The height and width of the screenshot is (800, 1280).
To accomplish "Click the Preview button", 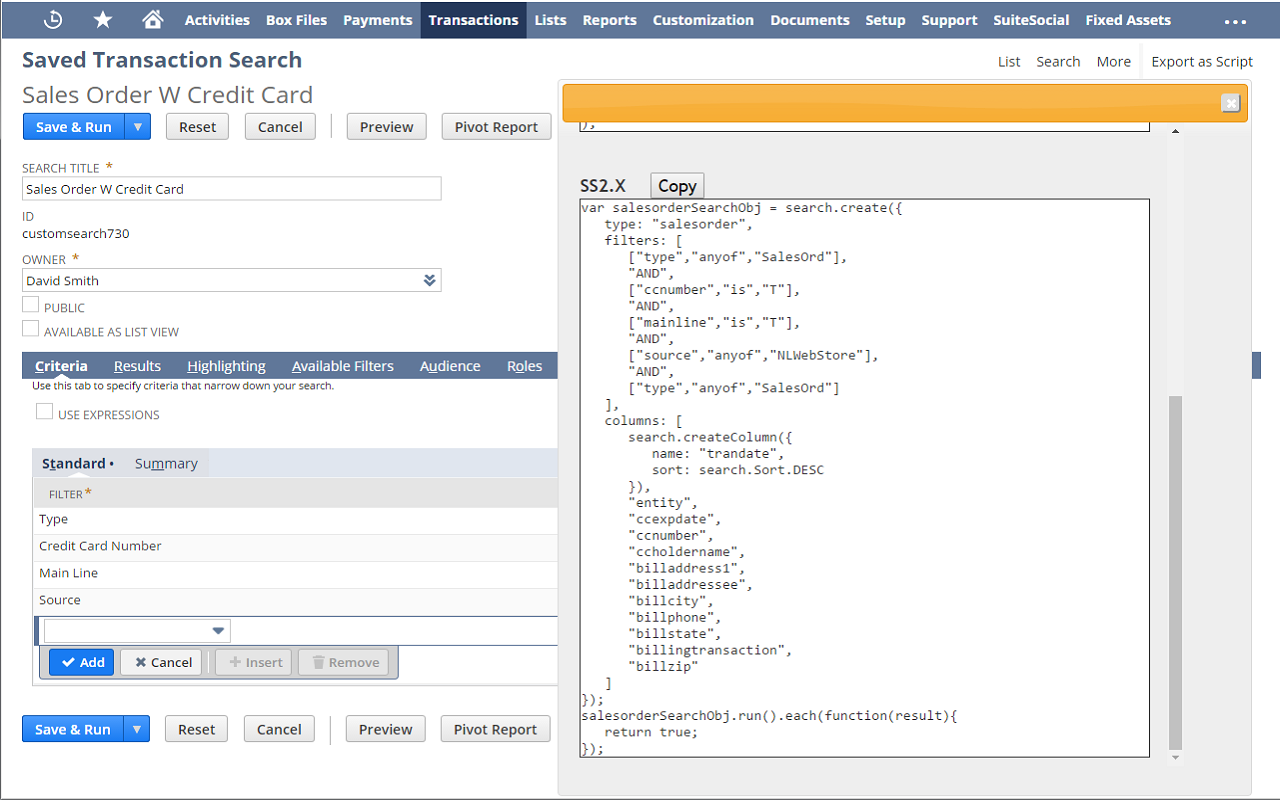I will (x=386, y=126).
